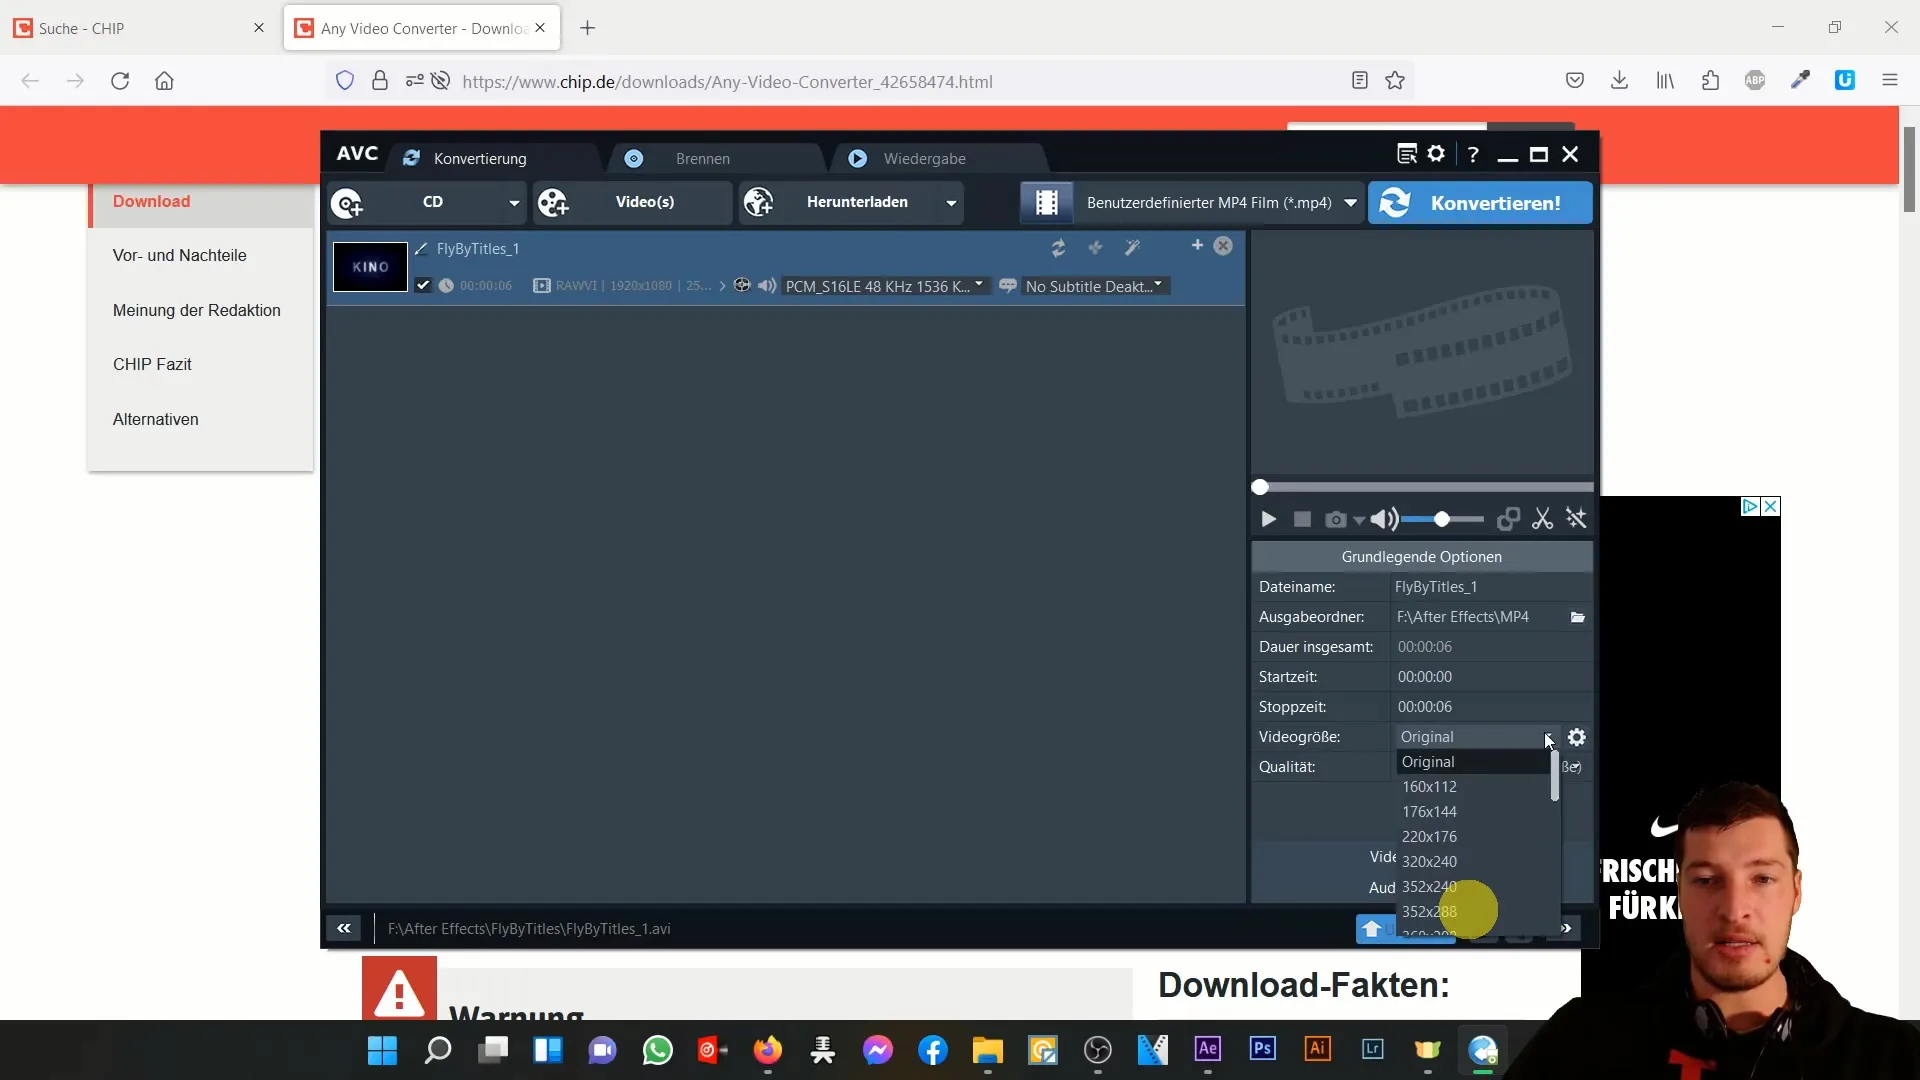This screenshot has height=1080, width=1920.
Task: Click the Konvertierung tab in AVC
Action: 481,158
